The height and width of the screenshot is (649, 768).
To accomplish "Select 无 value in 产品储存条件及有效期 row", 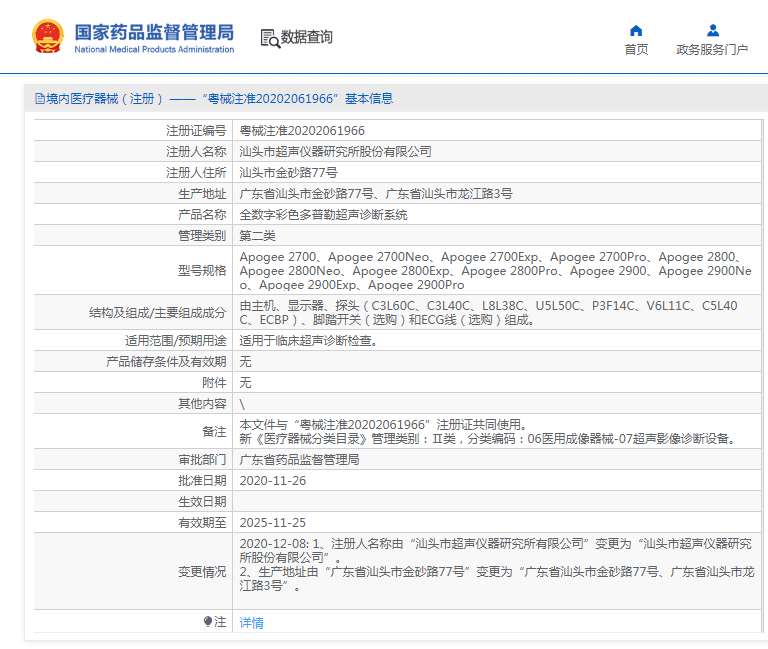I will 245,362.
